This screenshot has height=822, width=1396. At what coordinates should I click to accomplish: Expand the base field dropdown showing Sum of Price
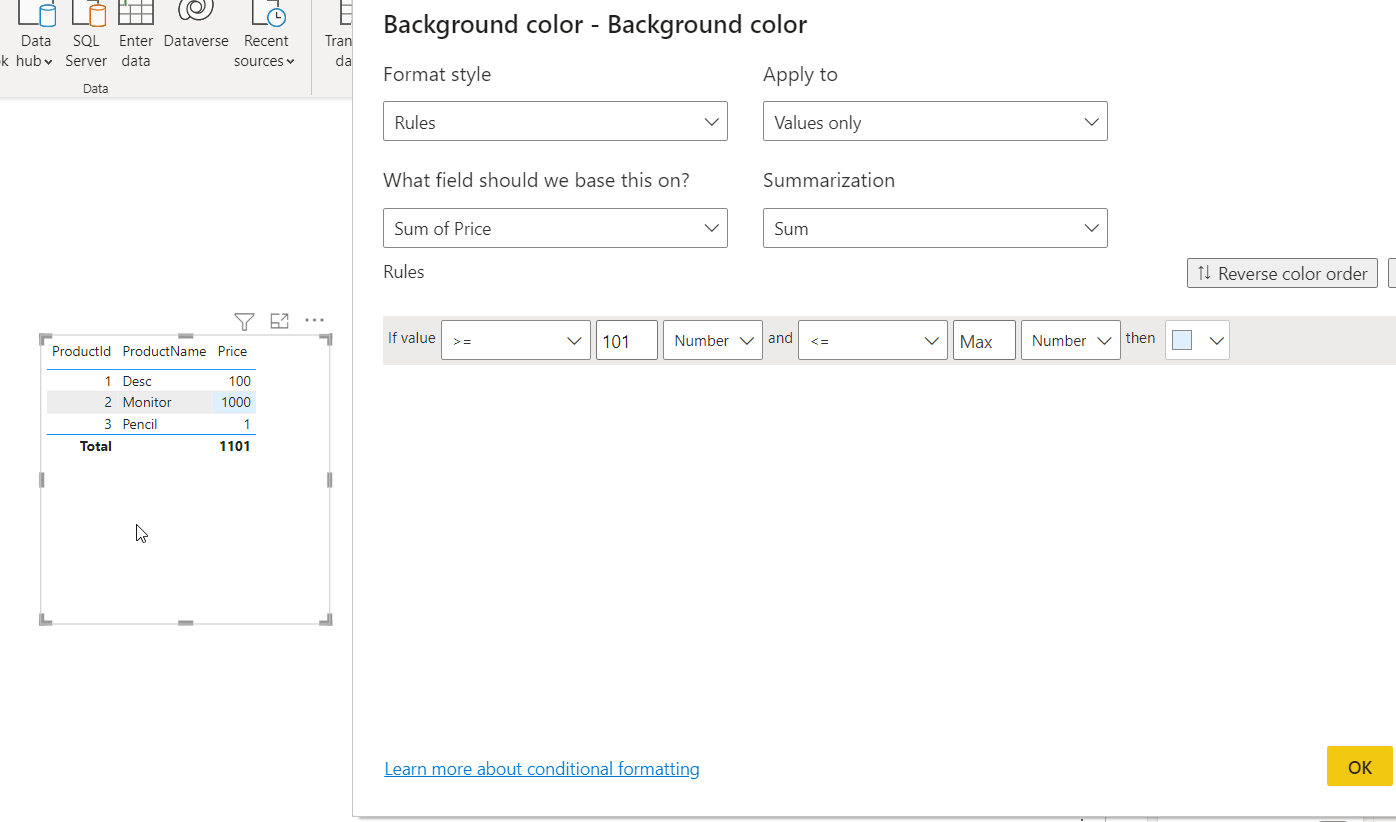555,228
